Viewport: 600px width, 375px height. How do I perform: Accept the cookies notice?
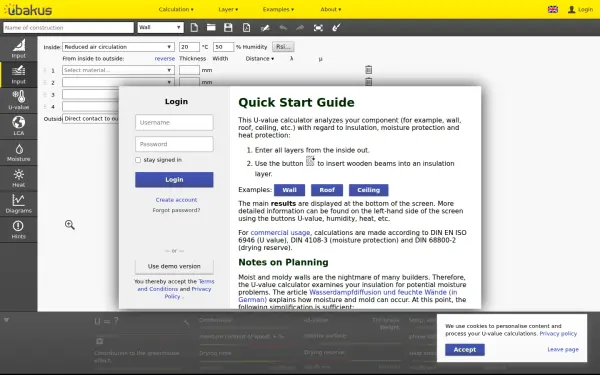click(x=465, y=349)
